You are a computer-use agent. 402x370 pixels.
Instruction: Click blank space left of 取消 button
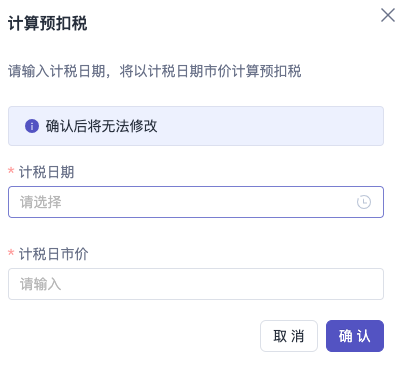133,336
